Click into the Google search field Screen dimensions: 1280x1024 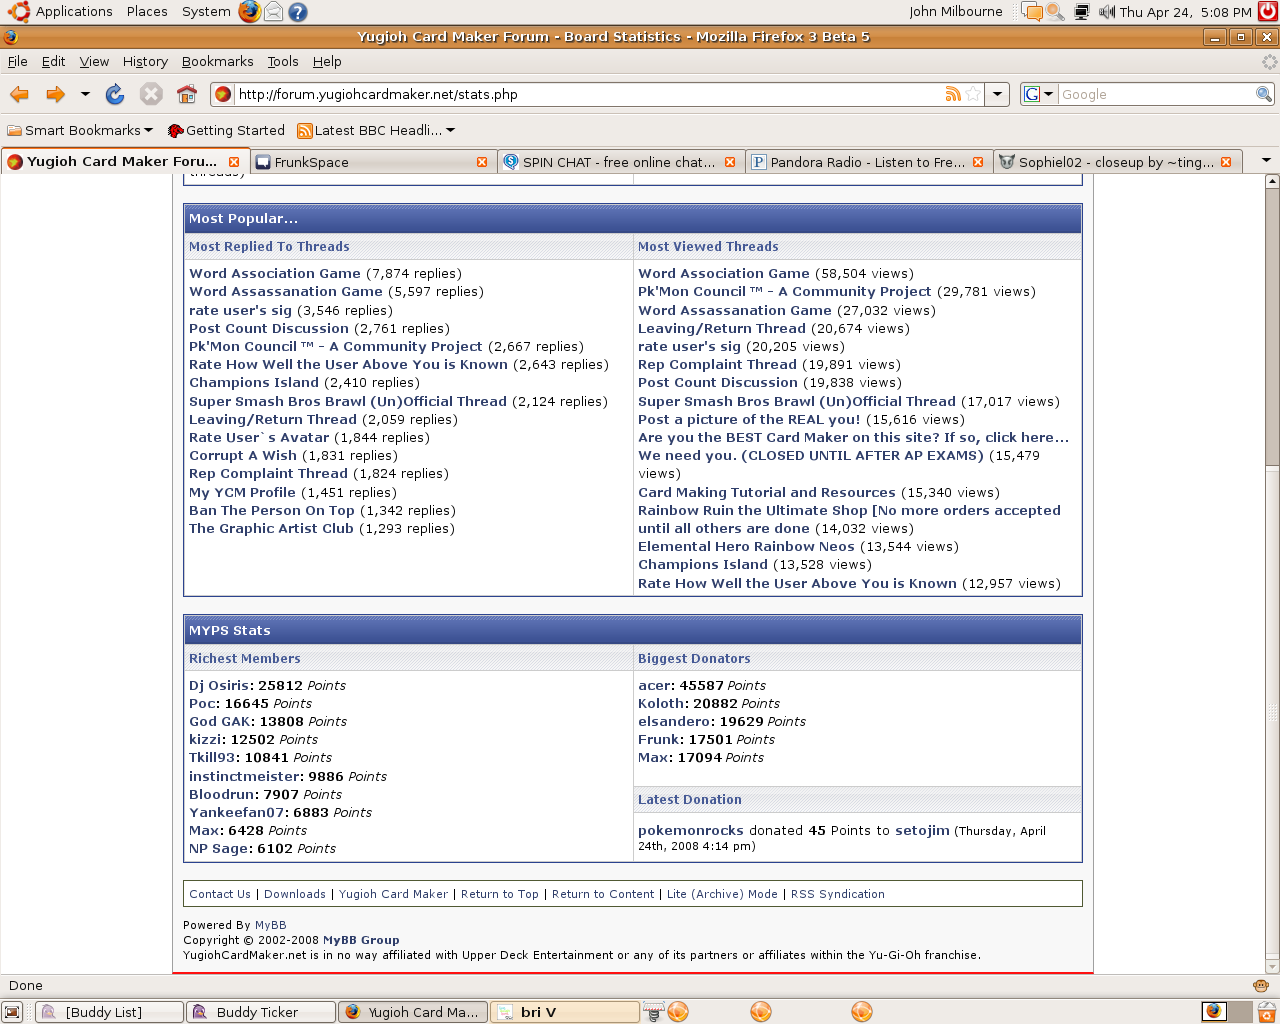(x=1155, y=94)
